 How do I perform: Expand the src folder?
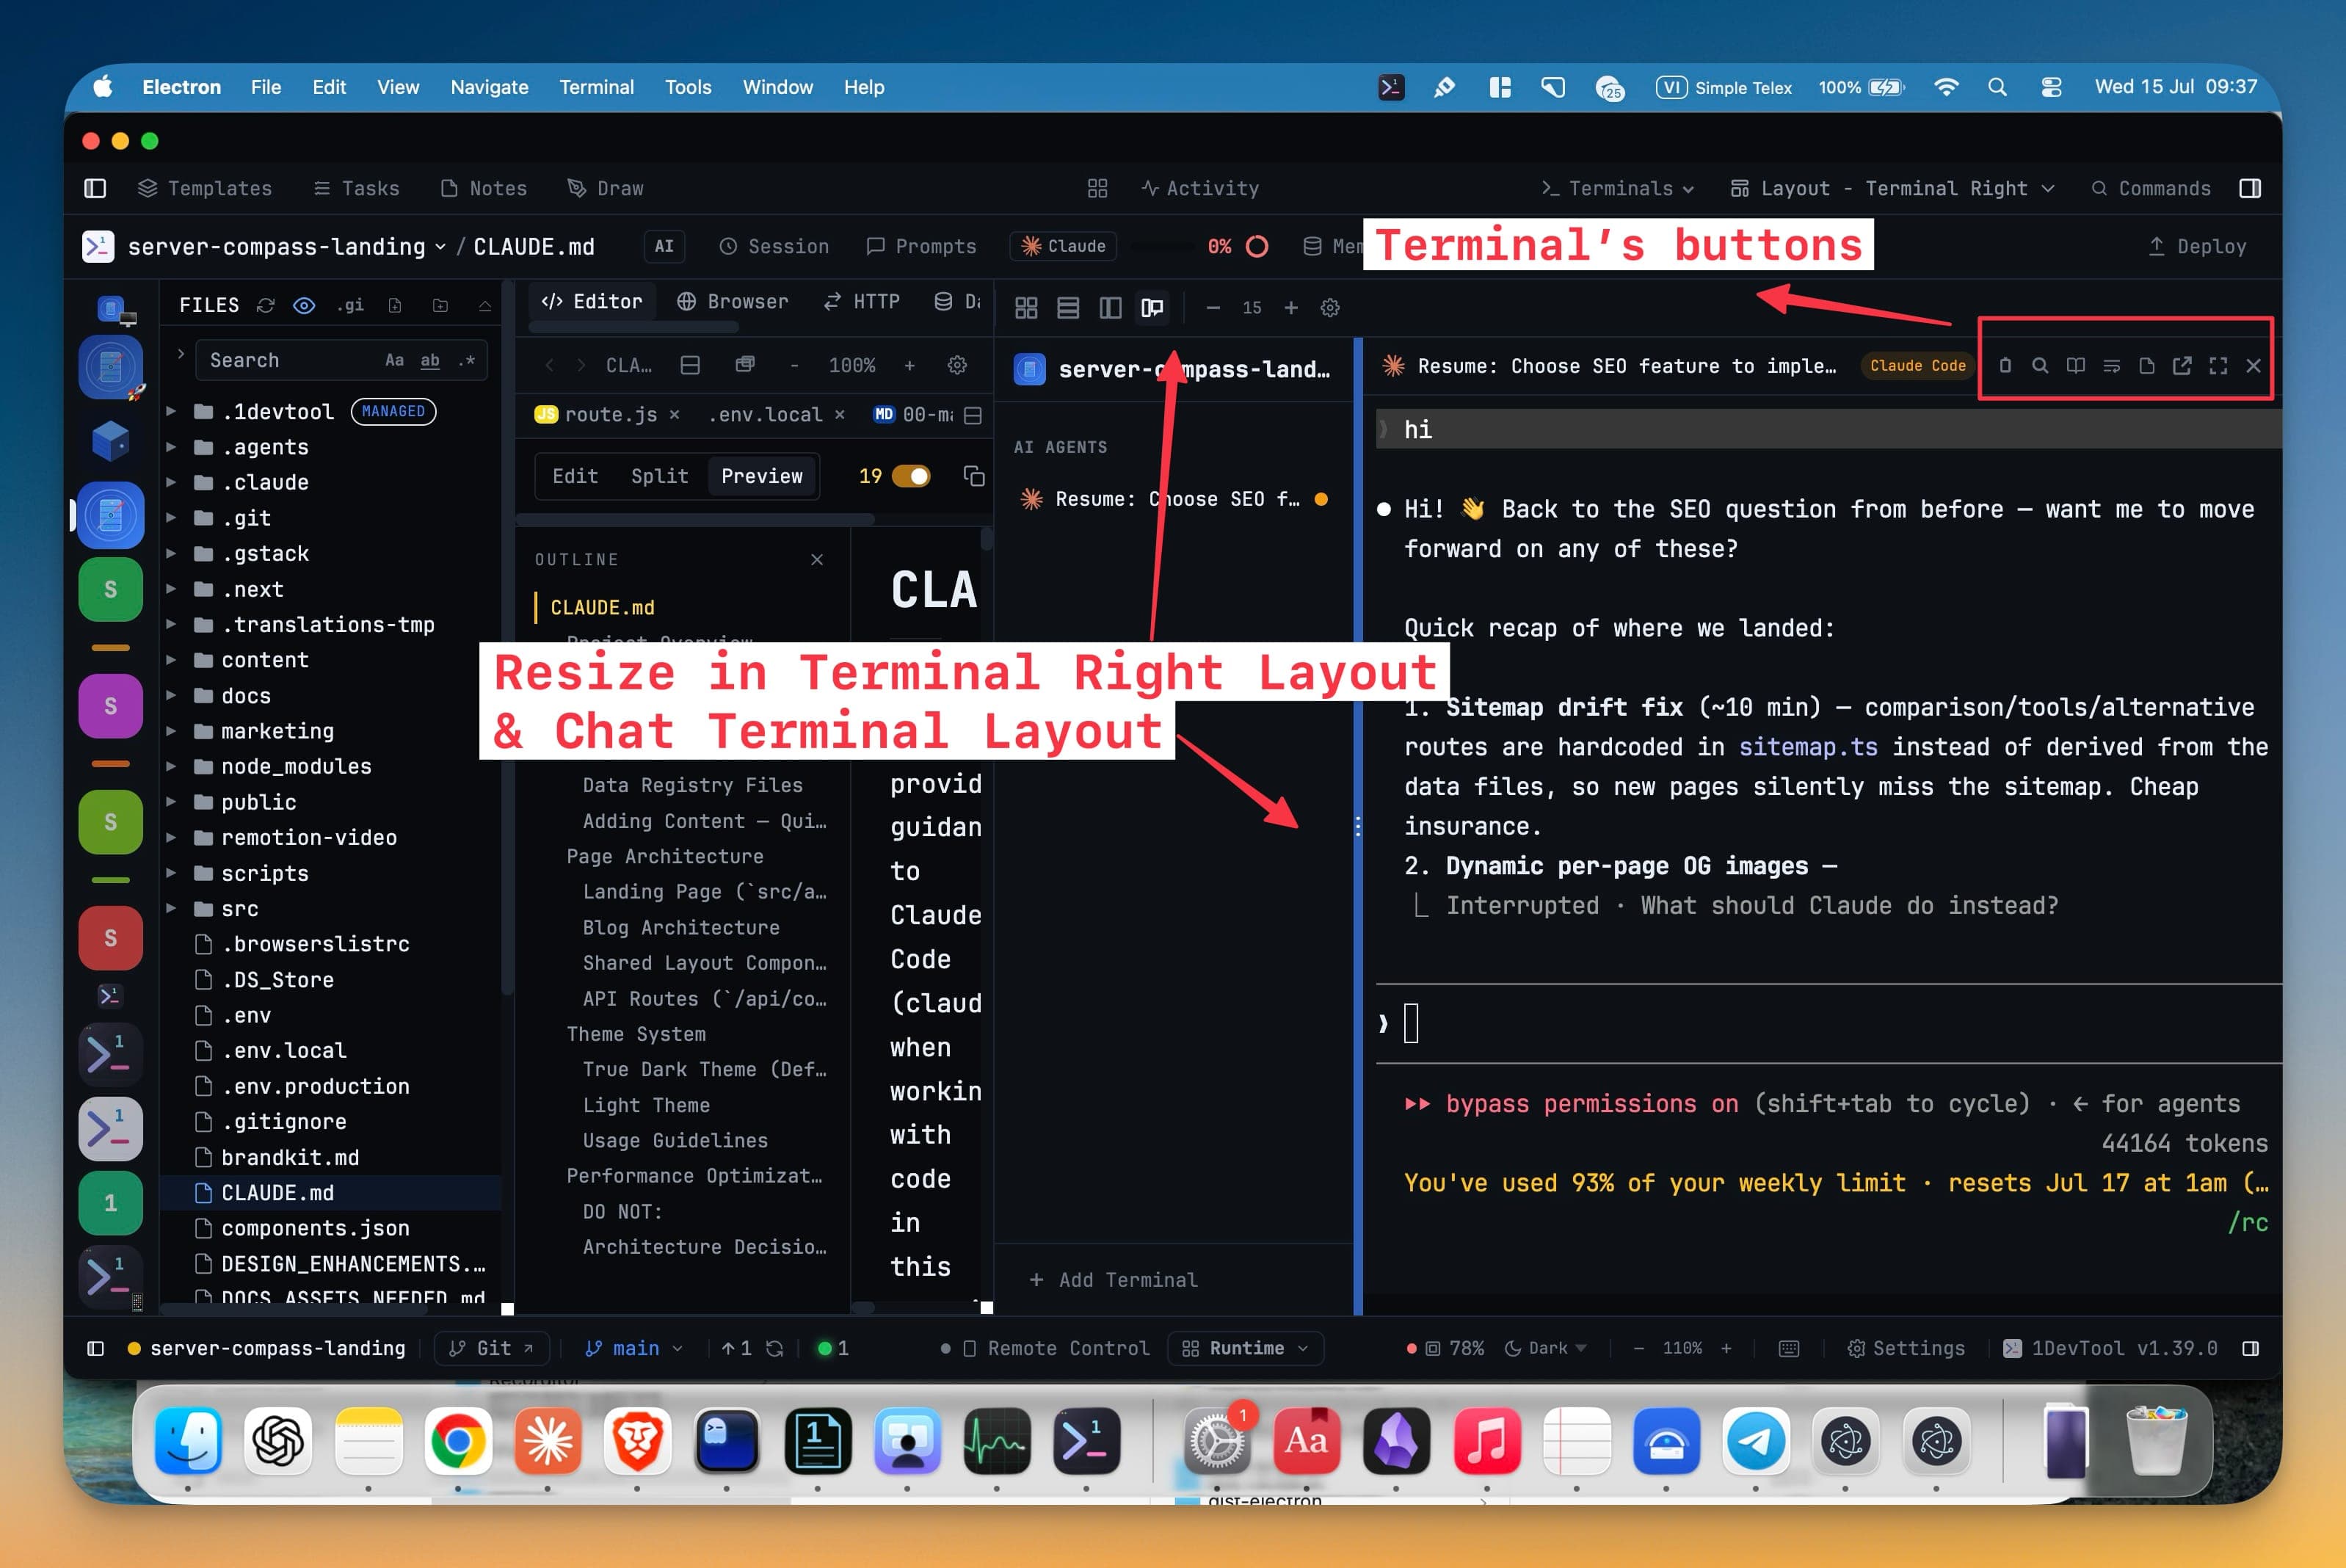[x=171, y=908]
